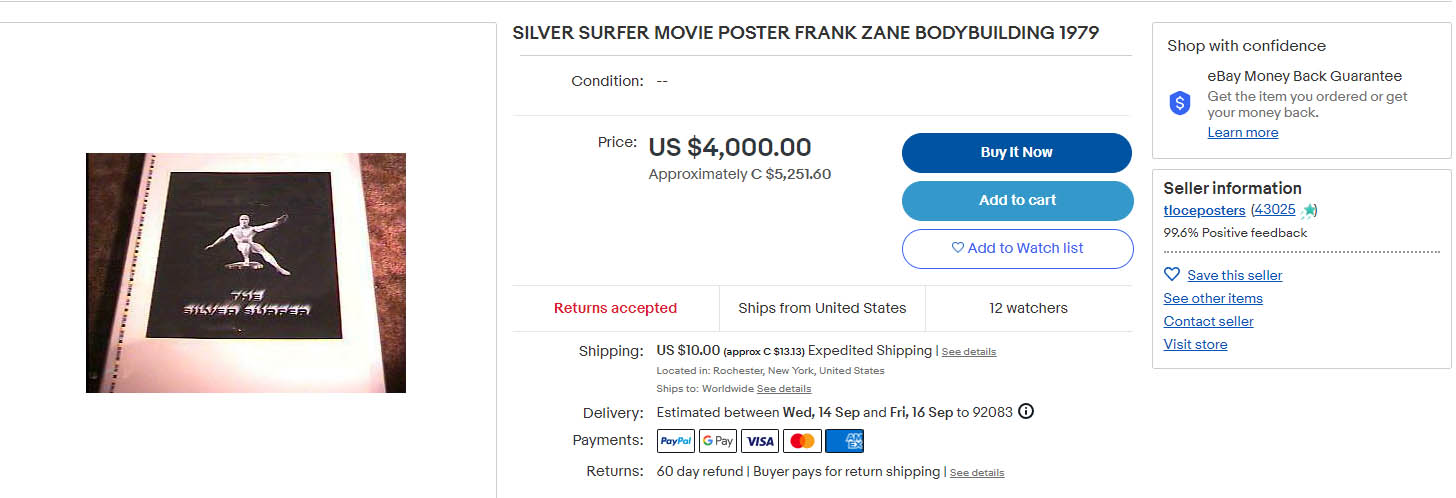Open Learn more about Money Back Guarantee
Image resolution: width=1456 pixels, height=498 pixels.
(x=1242, y=133)
